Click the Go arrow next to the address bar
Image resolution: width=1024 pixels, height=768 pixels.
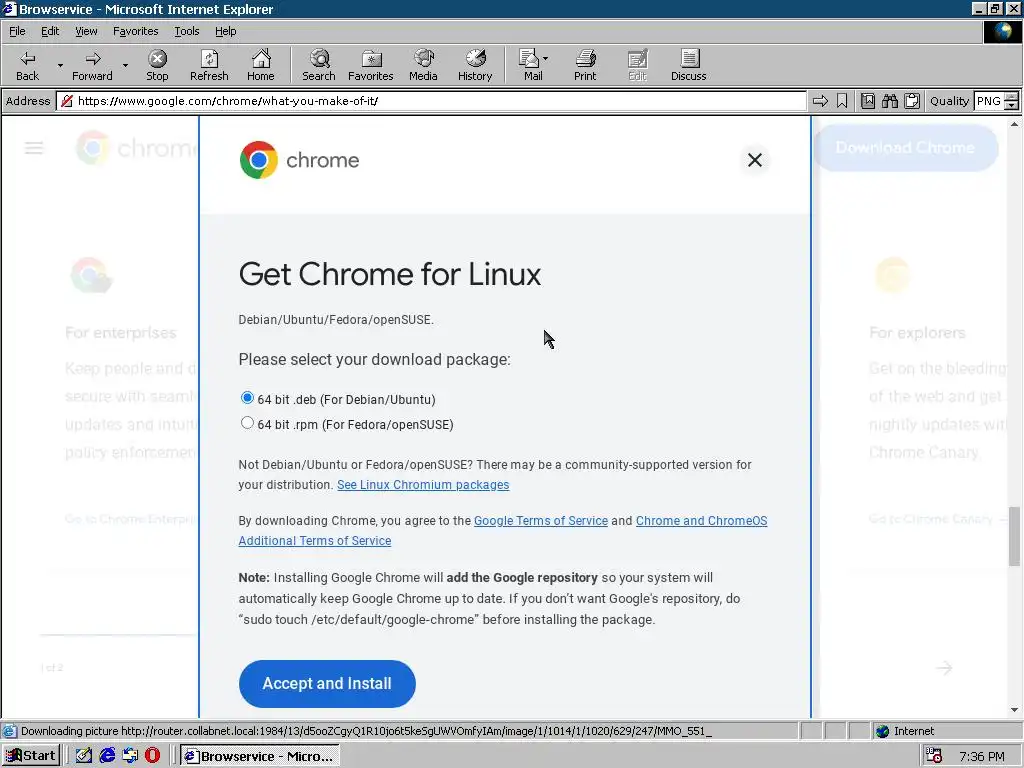point(820,101)
